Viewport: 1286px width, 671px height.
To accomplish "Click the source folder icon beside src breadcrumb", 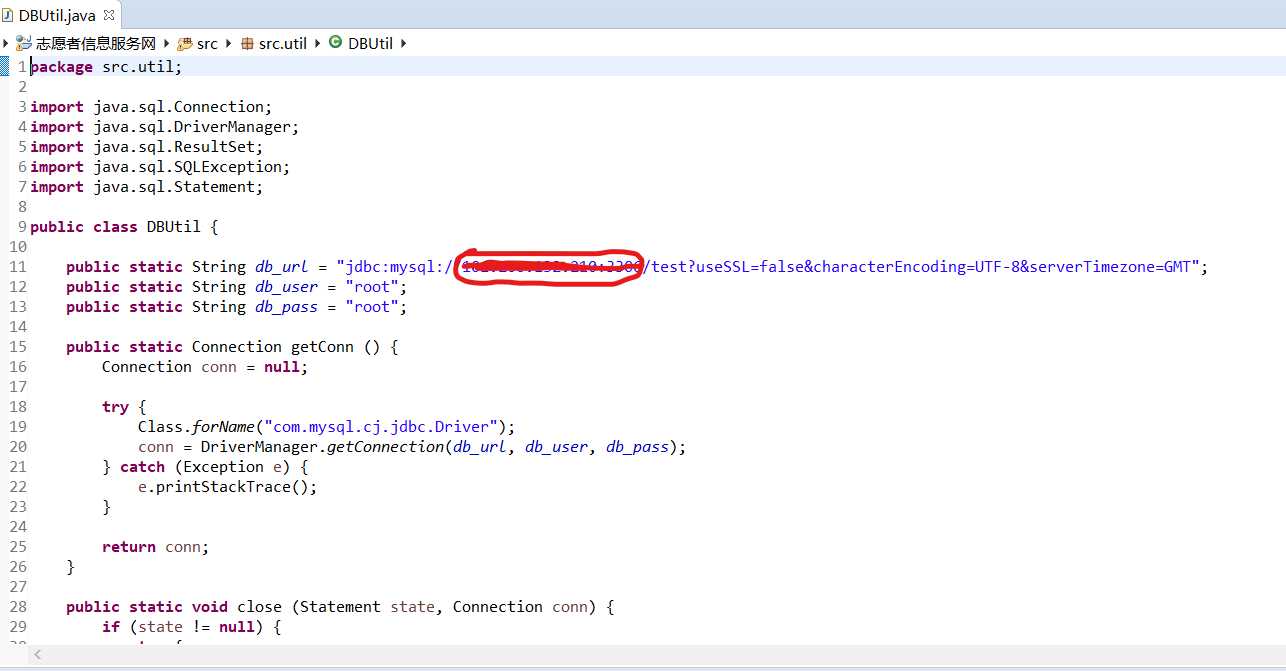I will point(185,43).
